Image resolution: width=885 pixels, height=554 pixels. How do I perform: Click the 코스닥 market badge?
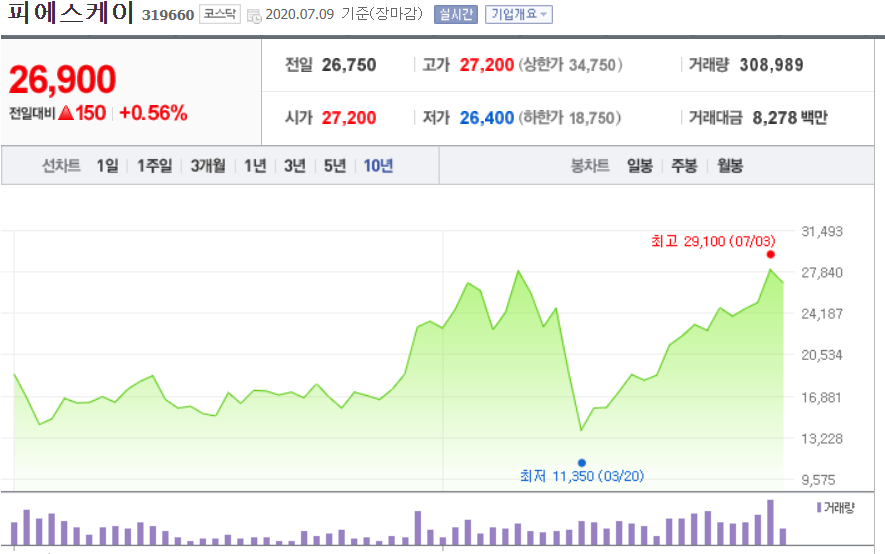click(220, 14)
